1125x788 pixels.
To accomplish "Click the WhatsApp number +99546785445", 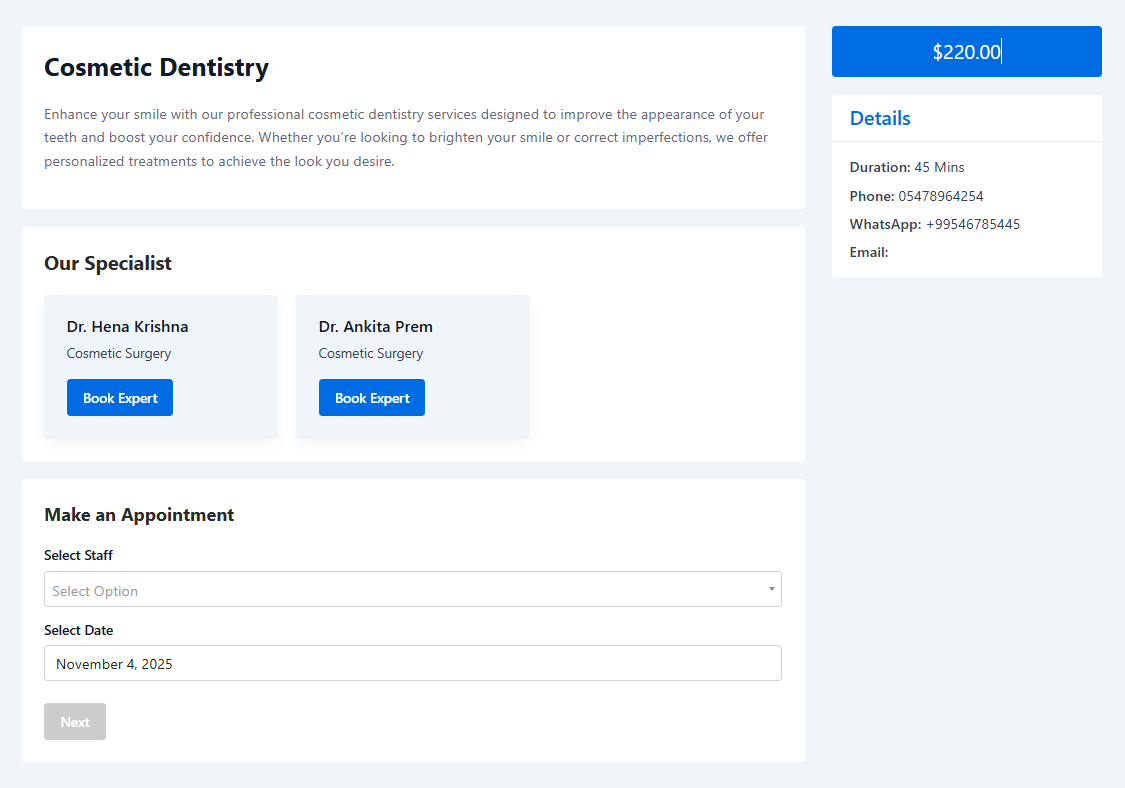I will point(973,224).
